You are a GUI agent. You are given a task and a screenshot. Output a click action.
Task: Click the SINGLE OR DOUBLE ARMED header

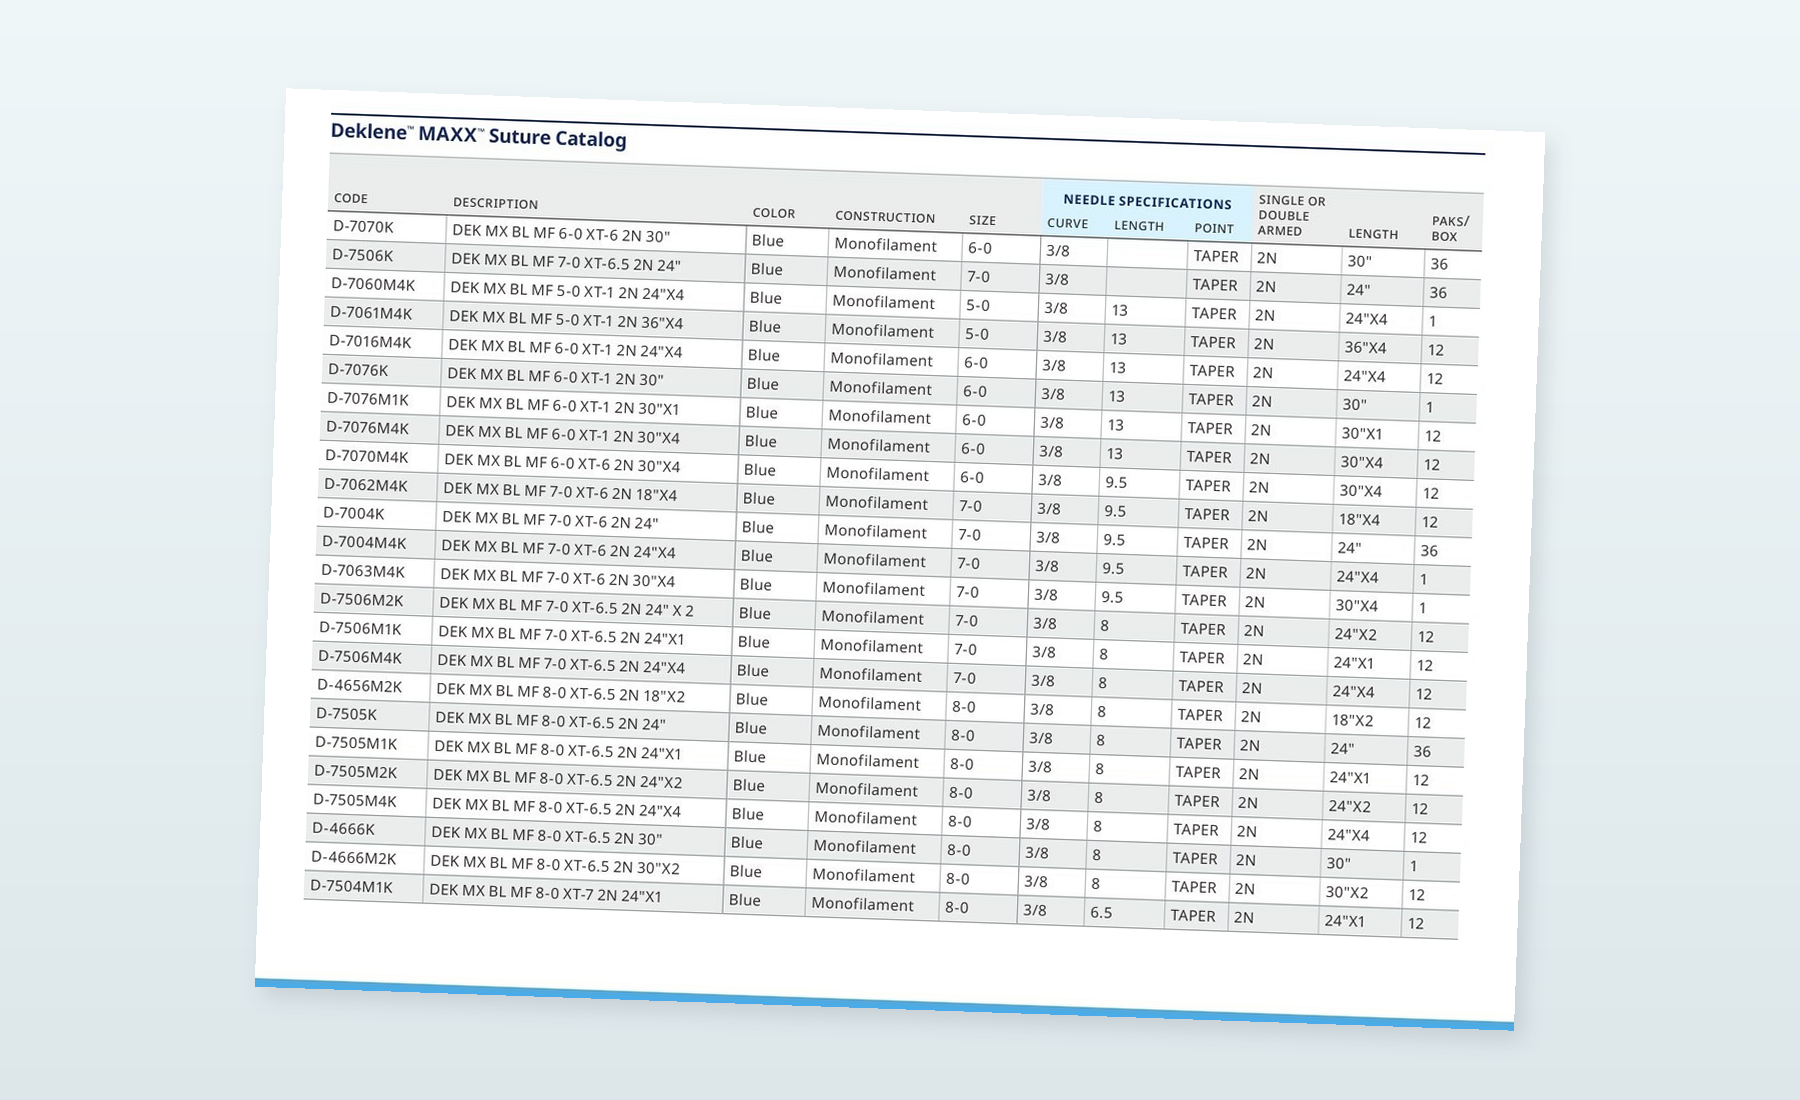tap(1291, 215)
